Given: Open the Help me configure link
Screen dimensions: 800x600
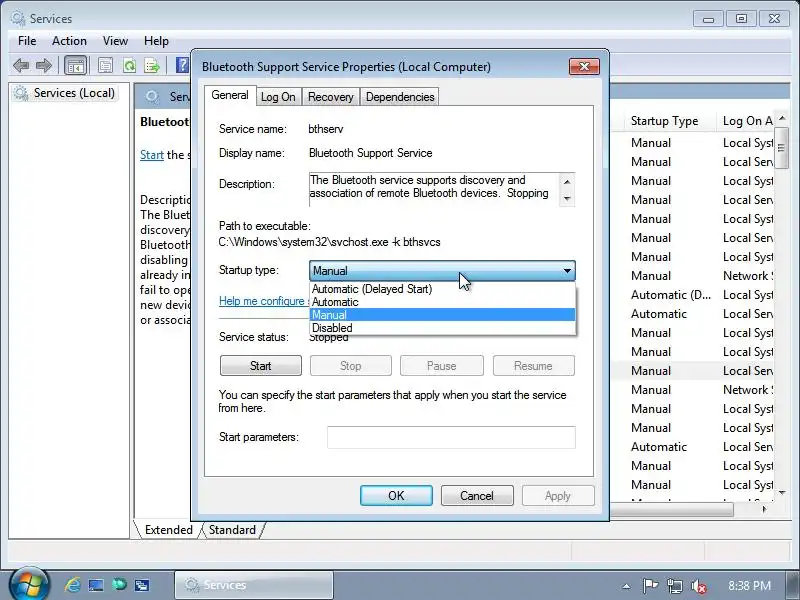Looking at the screenshot, I should click(x=264, y=301).
